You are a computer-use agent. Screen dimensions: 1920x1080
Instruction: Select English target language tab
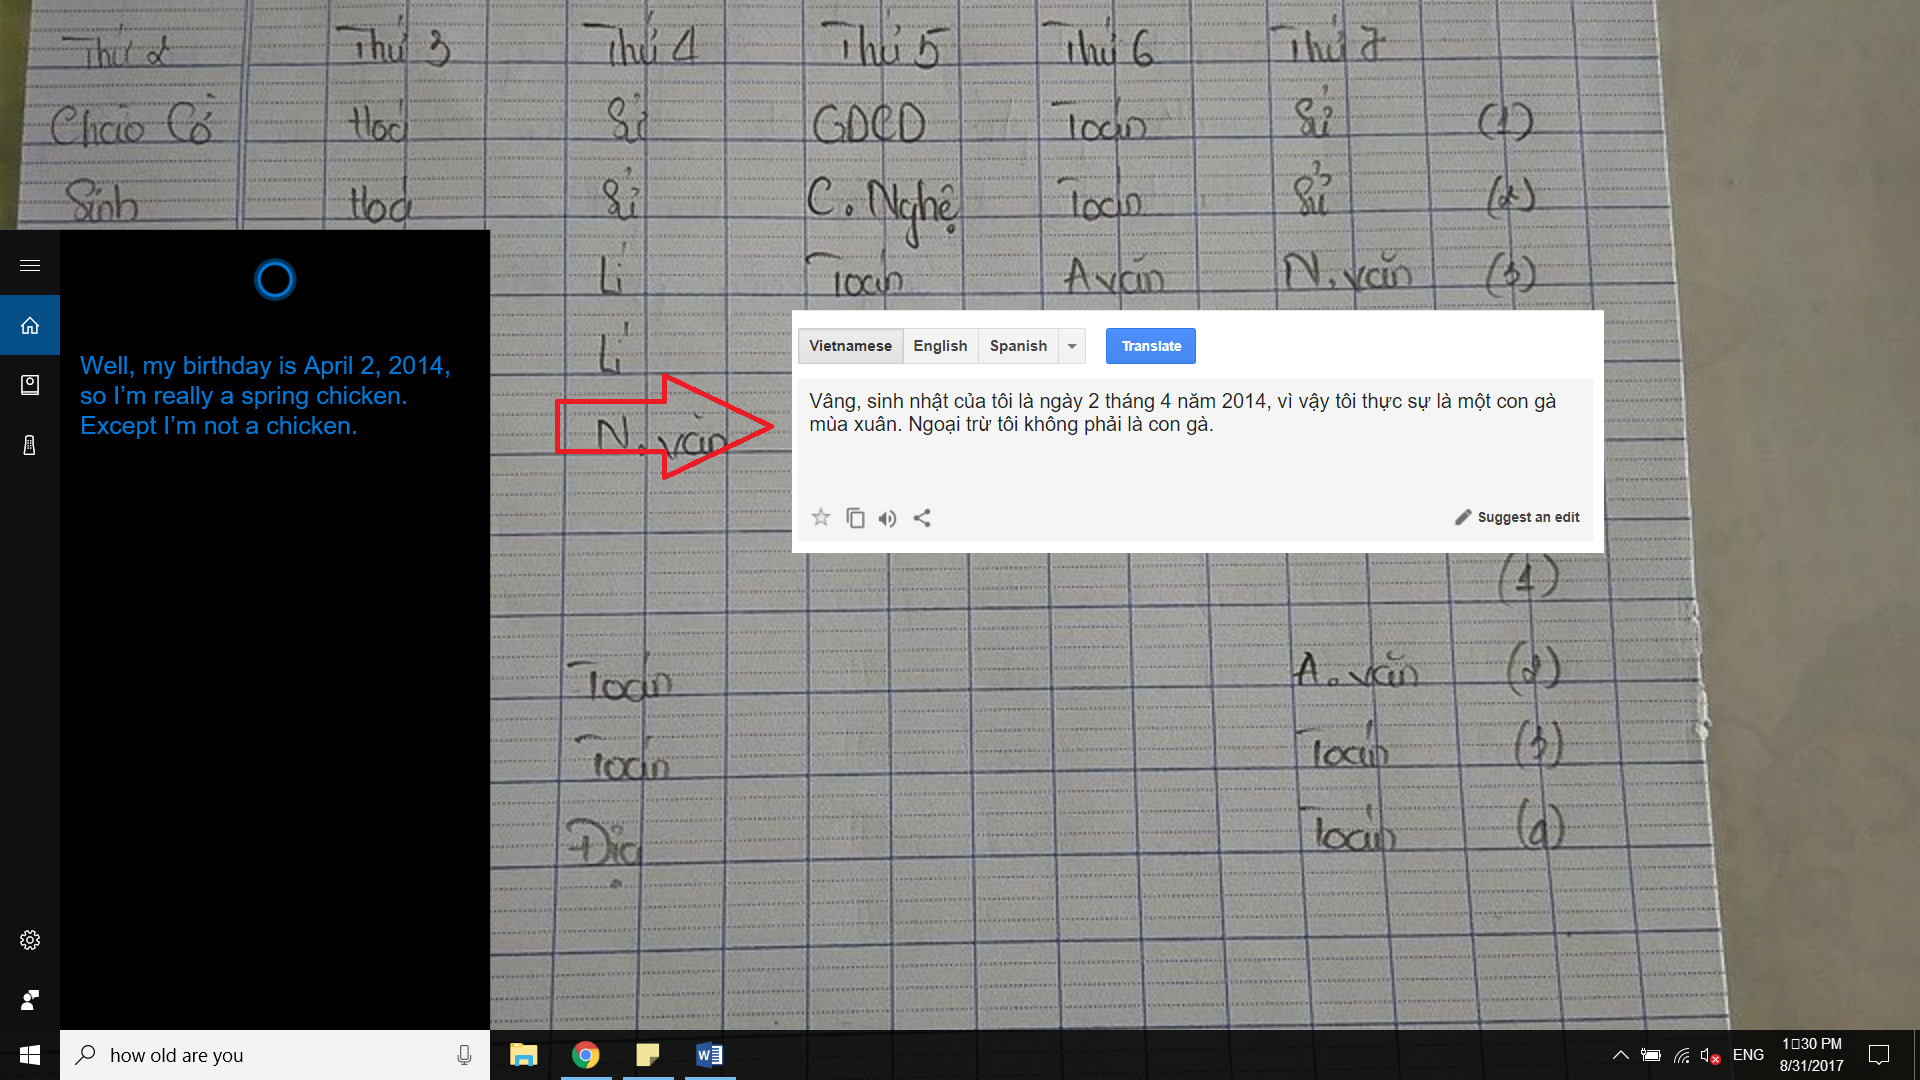click(x=938, y=345)
